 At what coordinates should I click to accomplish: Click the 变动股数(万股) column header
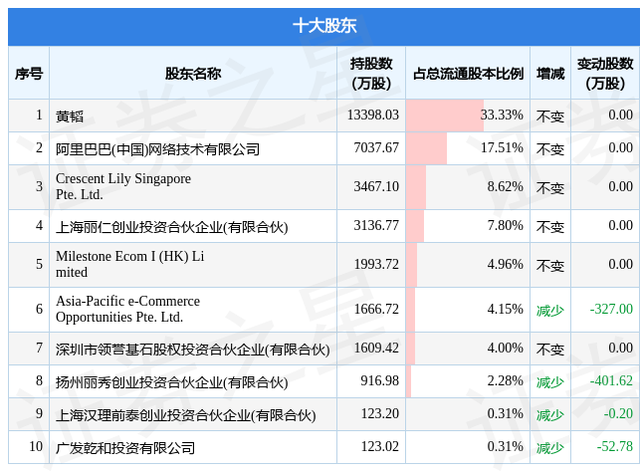[x=605, y=73]
